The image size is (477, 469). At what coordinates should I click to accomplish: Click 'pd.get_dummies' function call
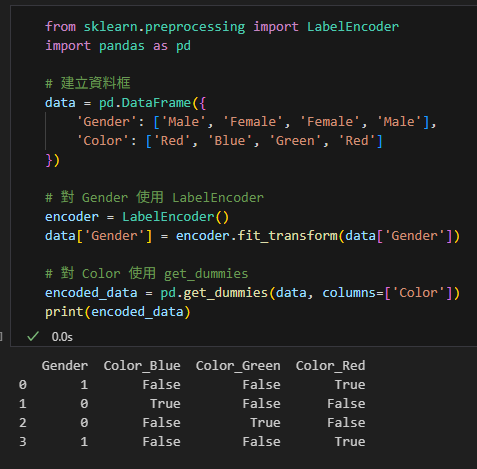click(x=214, y=293)
